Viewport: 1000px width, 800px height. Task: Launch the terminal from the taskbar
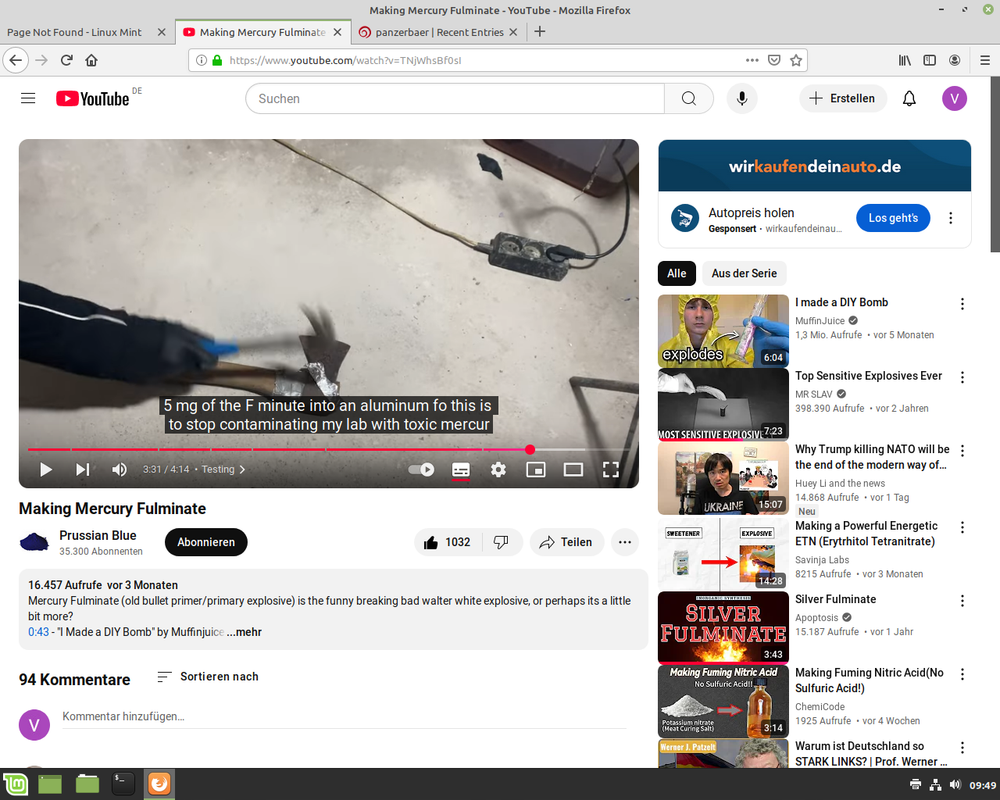122,784
